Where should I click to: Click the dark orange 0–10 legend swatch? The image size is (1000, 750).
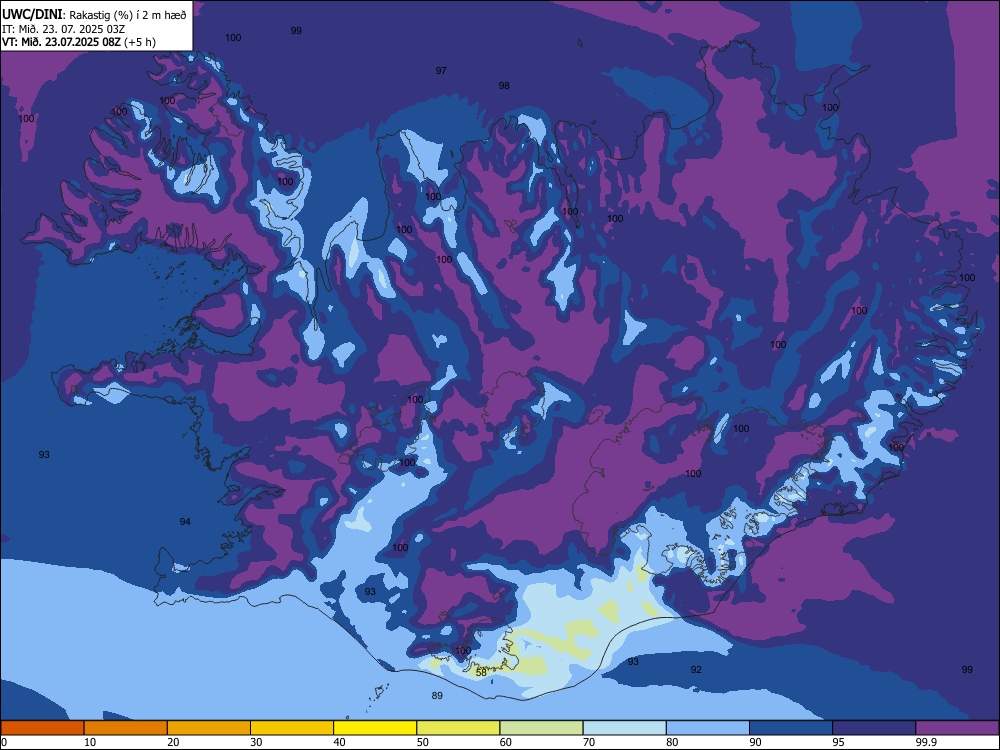point(42,728)
